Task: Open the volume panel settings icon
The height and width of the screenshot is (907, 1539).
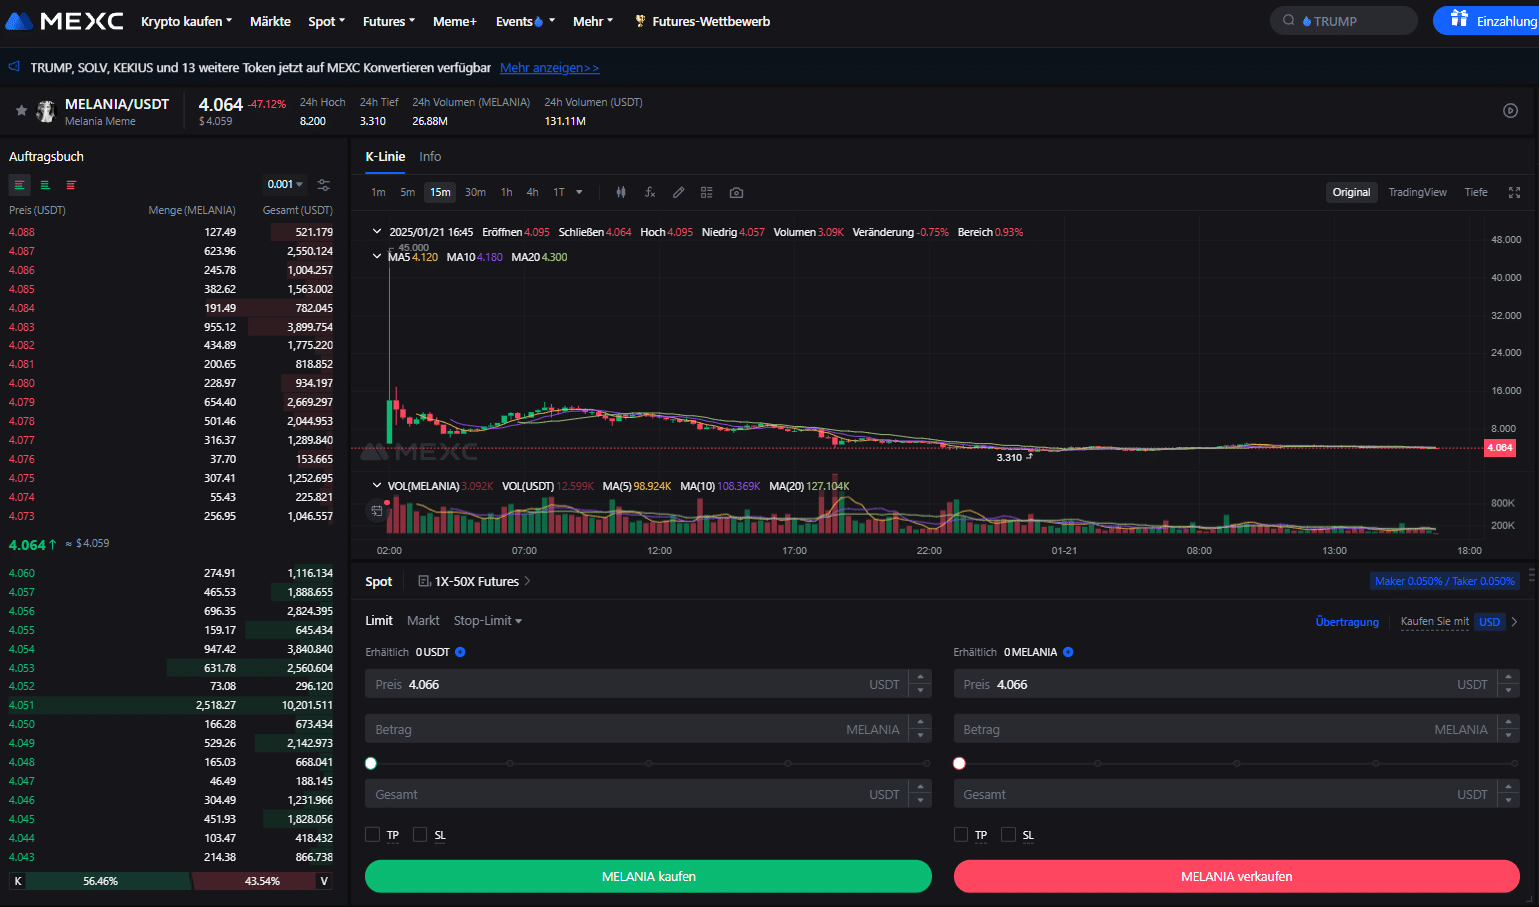Action: 377,511
